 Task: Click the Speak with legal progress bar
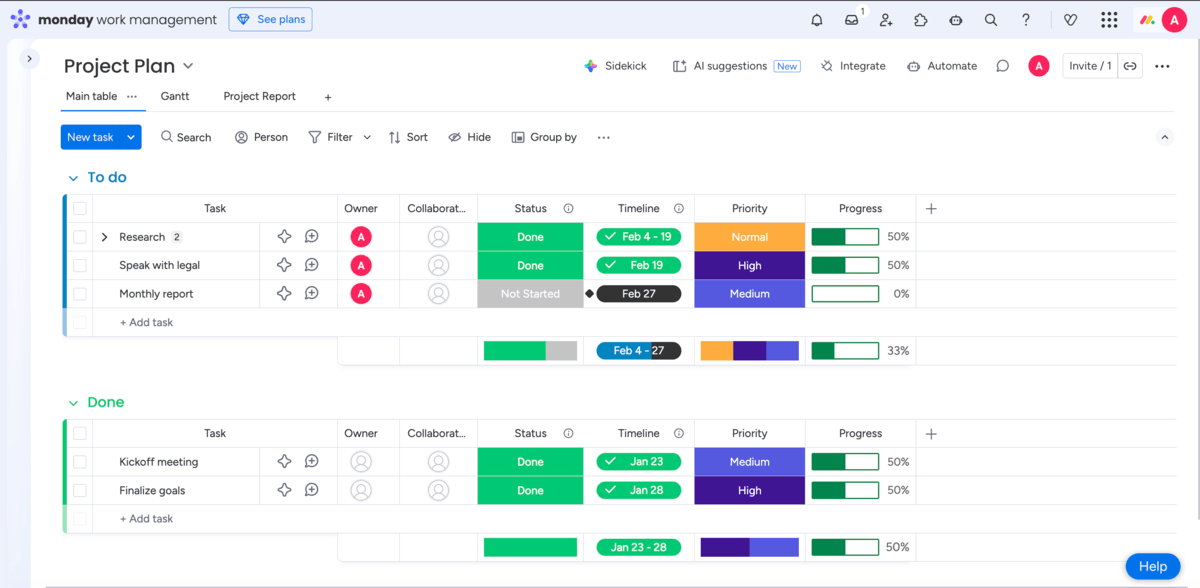845,265
